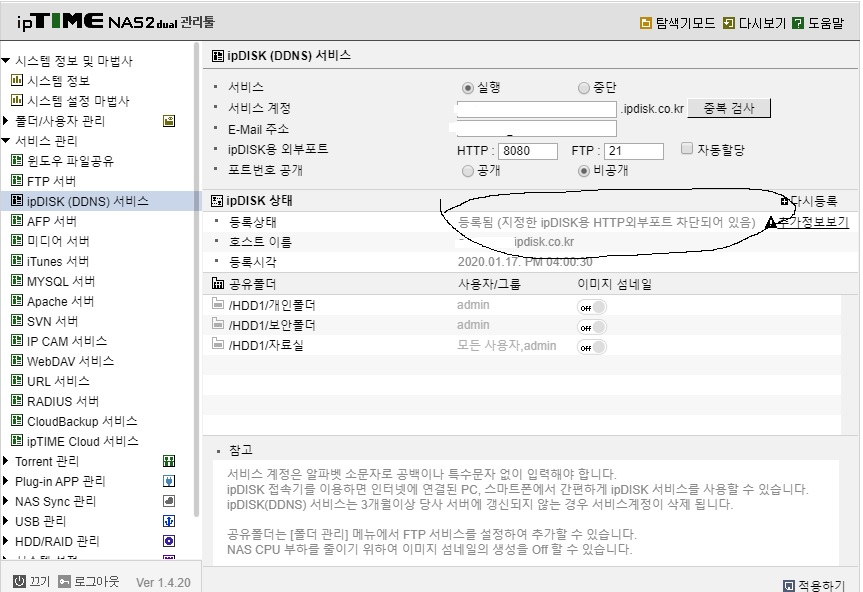Click the 탐색기모드 icon in header
The height and width of the screenshot is (592, 863).
(x=646, y=23)
